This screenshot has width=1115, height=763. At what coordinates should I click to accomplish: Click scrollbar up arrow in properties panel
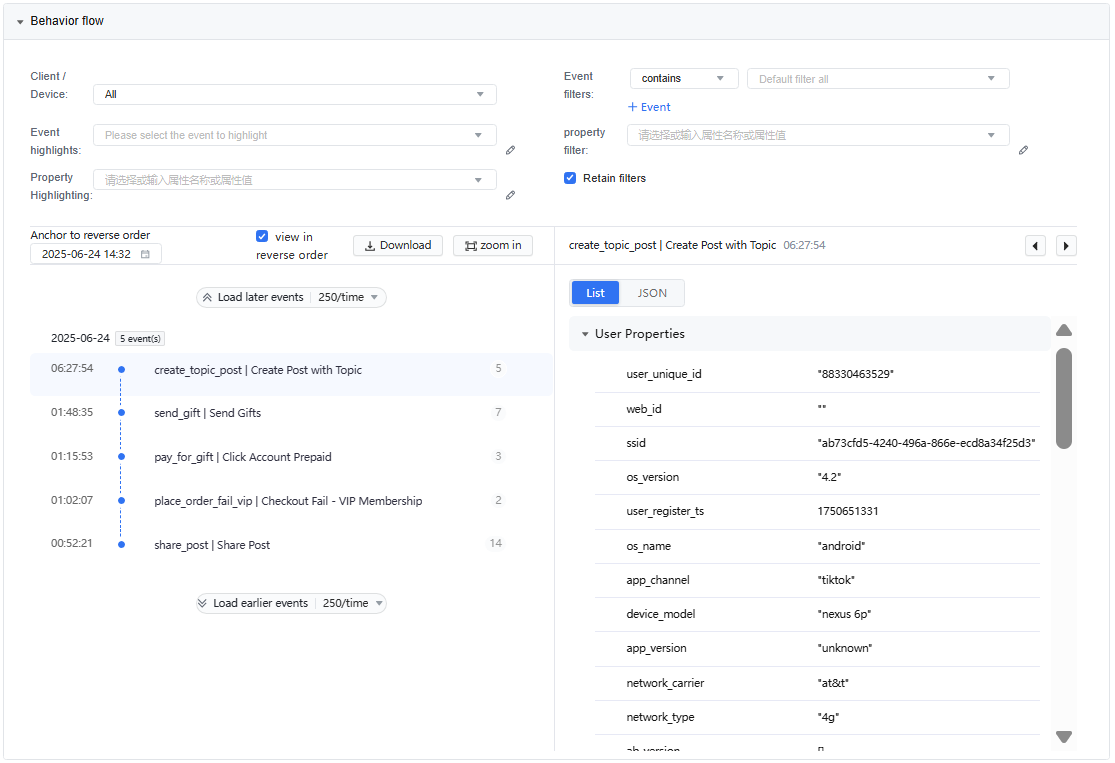1064,330
